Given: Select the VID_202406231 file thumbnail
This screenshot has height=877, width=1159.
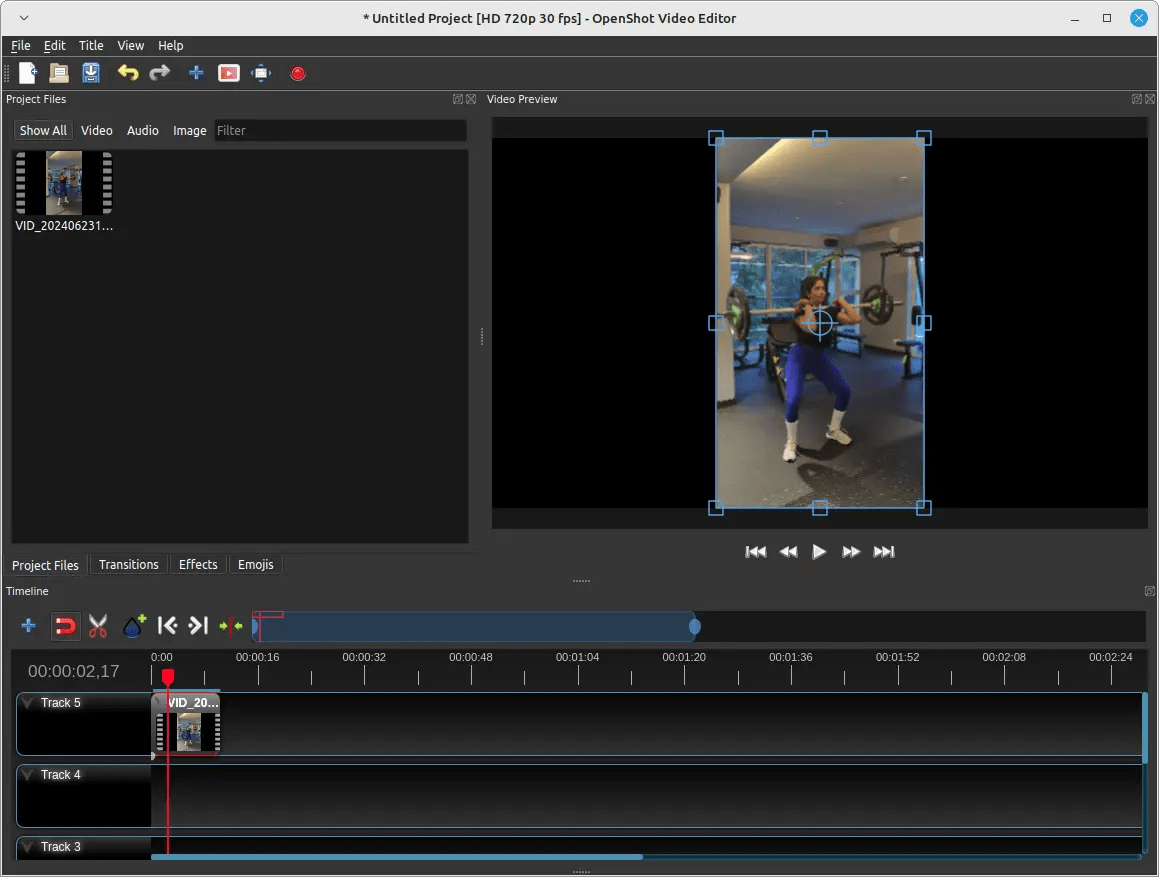Looking at the screenshot, I should pos(64,183).
